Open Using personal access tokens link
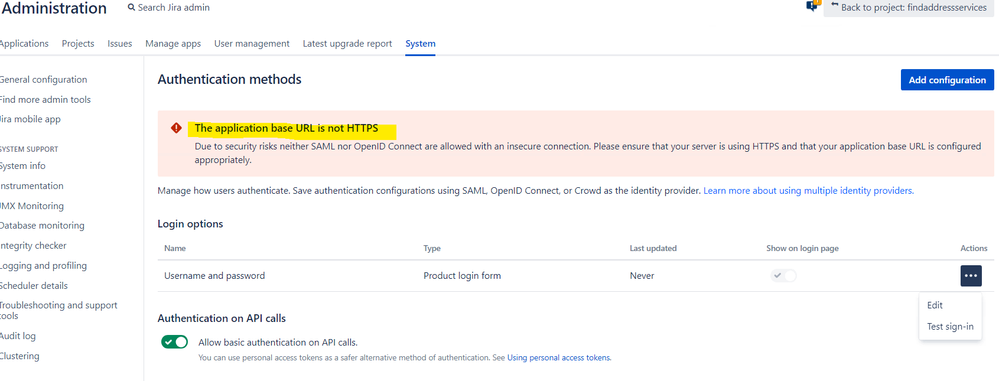Viewport: 999px width, 381px height. (559, 358)
